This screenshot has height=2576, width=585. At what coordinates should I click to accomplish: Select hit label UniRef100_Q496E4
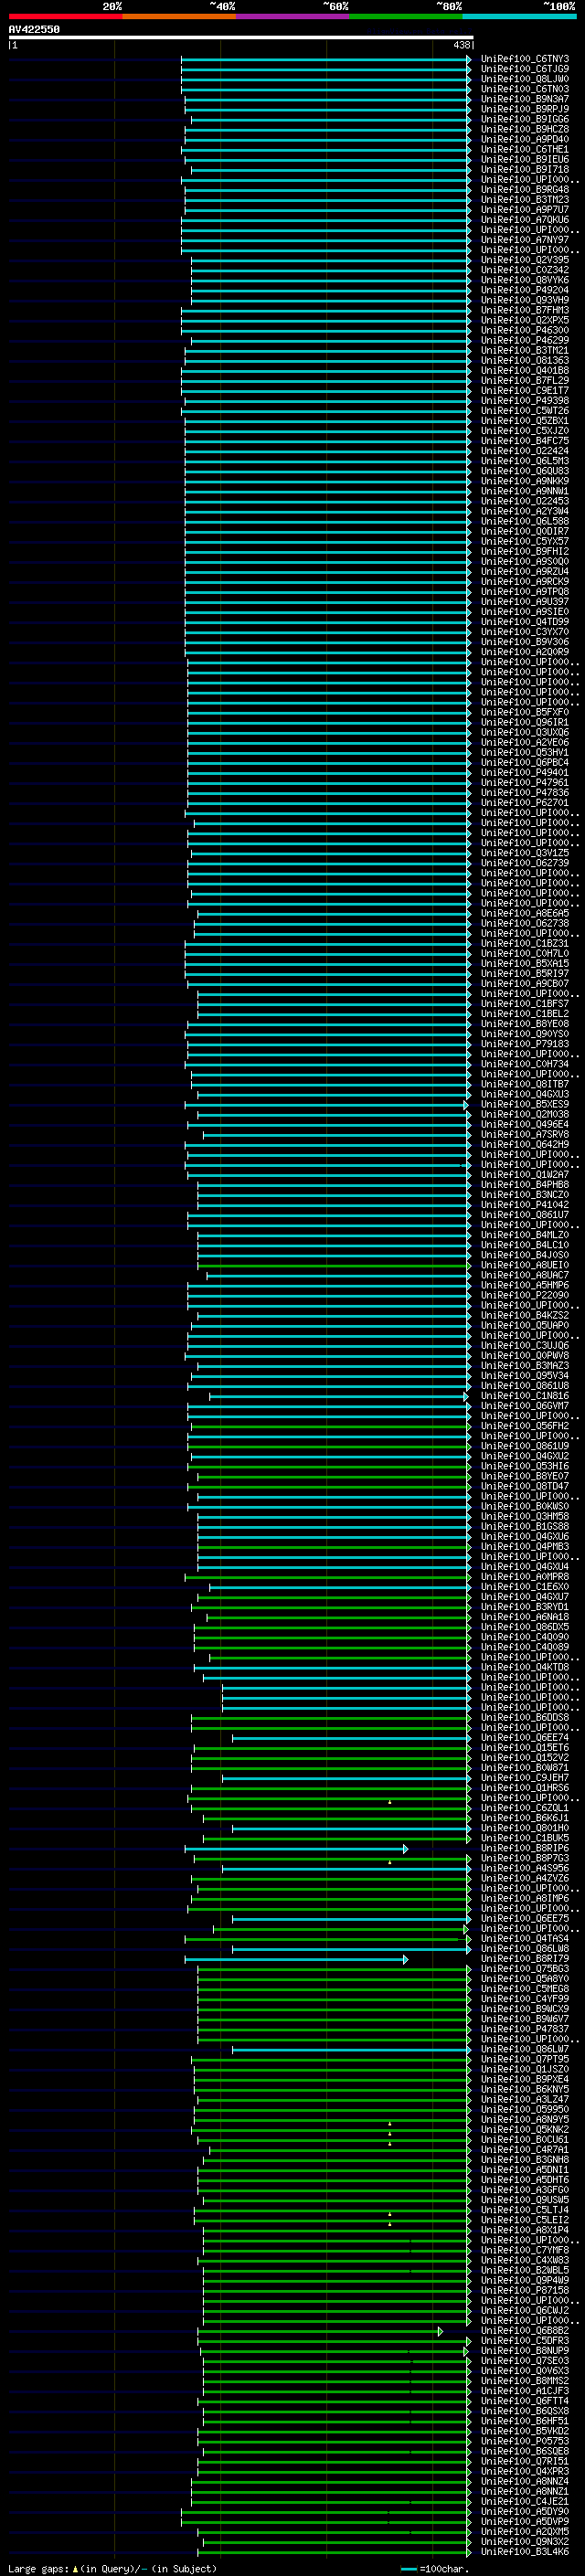[524, 1124]
